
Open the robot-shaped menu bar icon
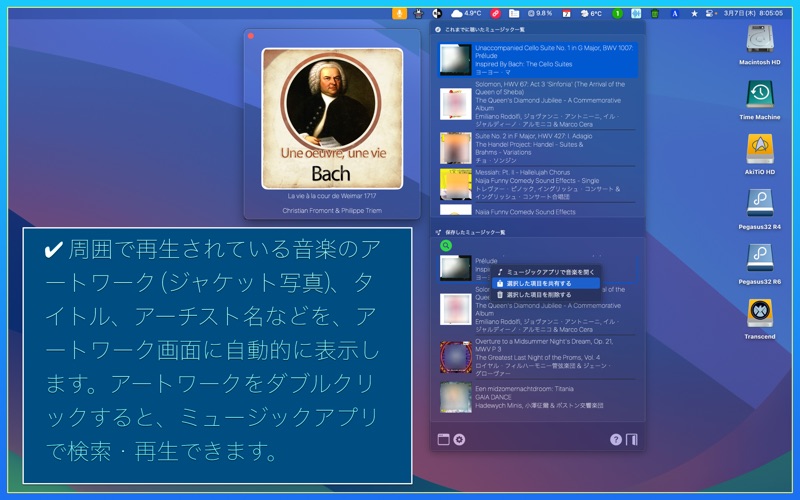pos(419,13)
